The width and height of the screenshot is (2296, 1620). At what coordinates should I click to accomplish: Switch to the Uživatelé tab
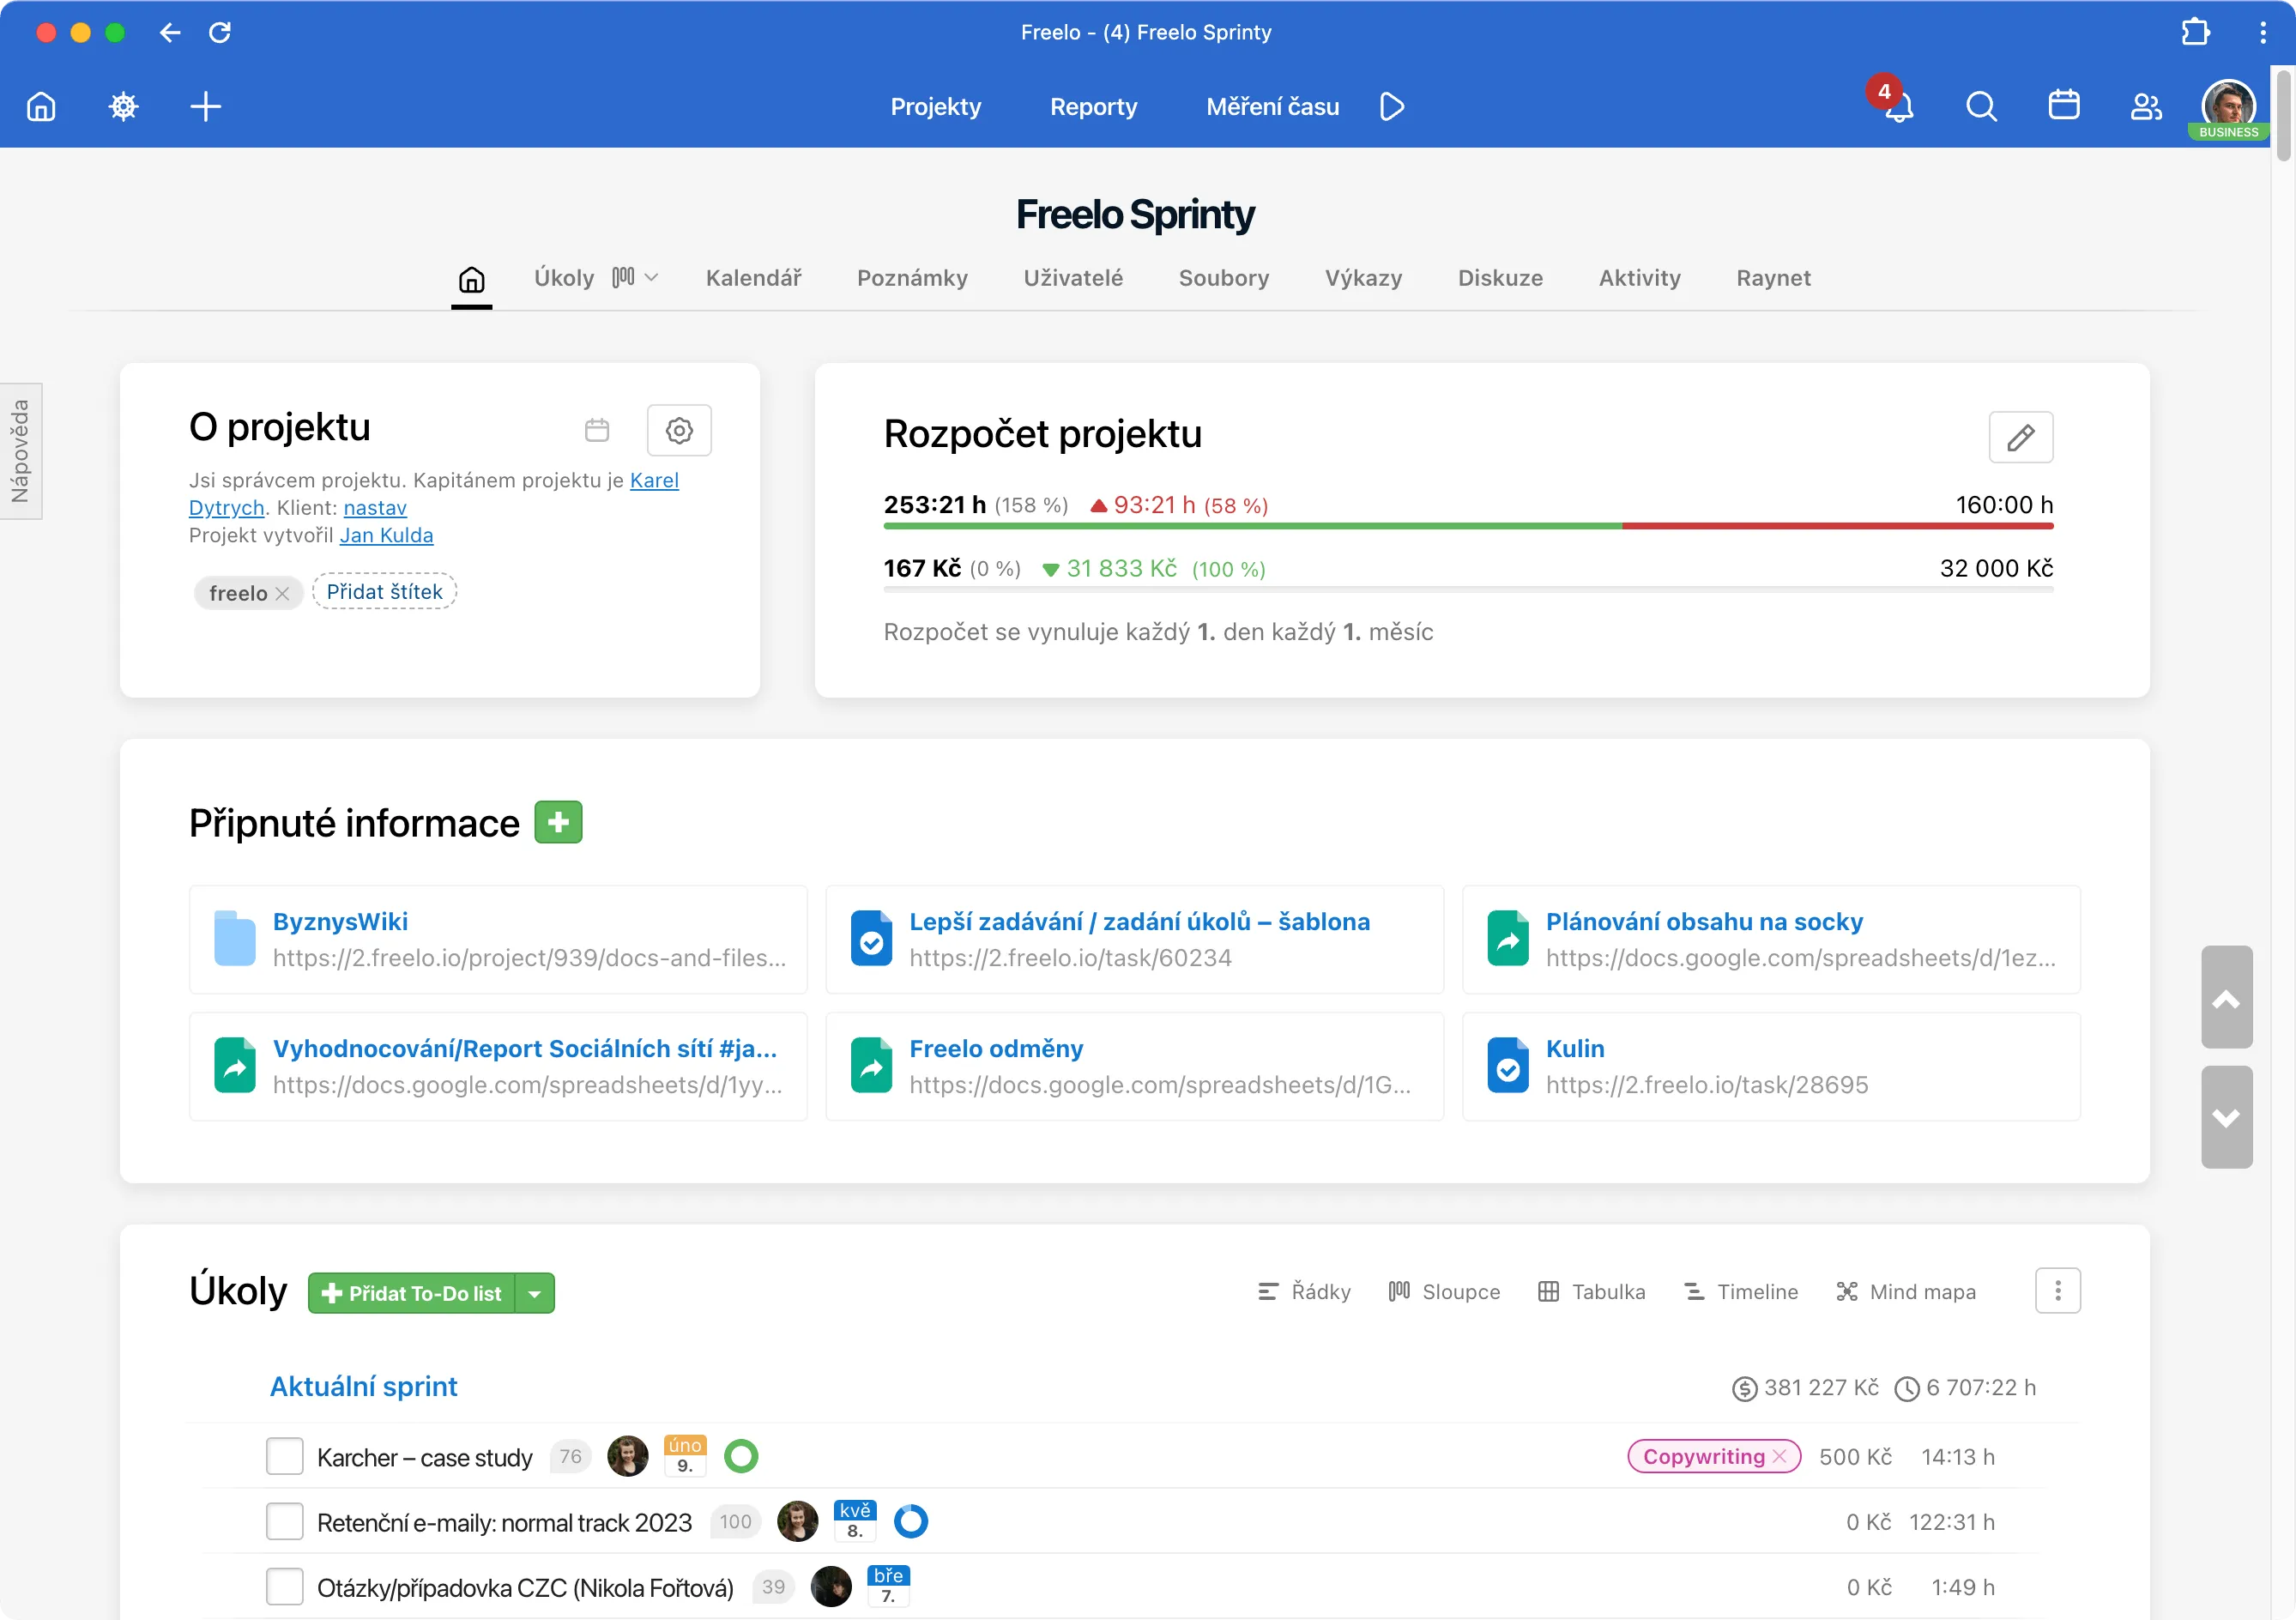pyautogui.click(x=1073, y=278)
